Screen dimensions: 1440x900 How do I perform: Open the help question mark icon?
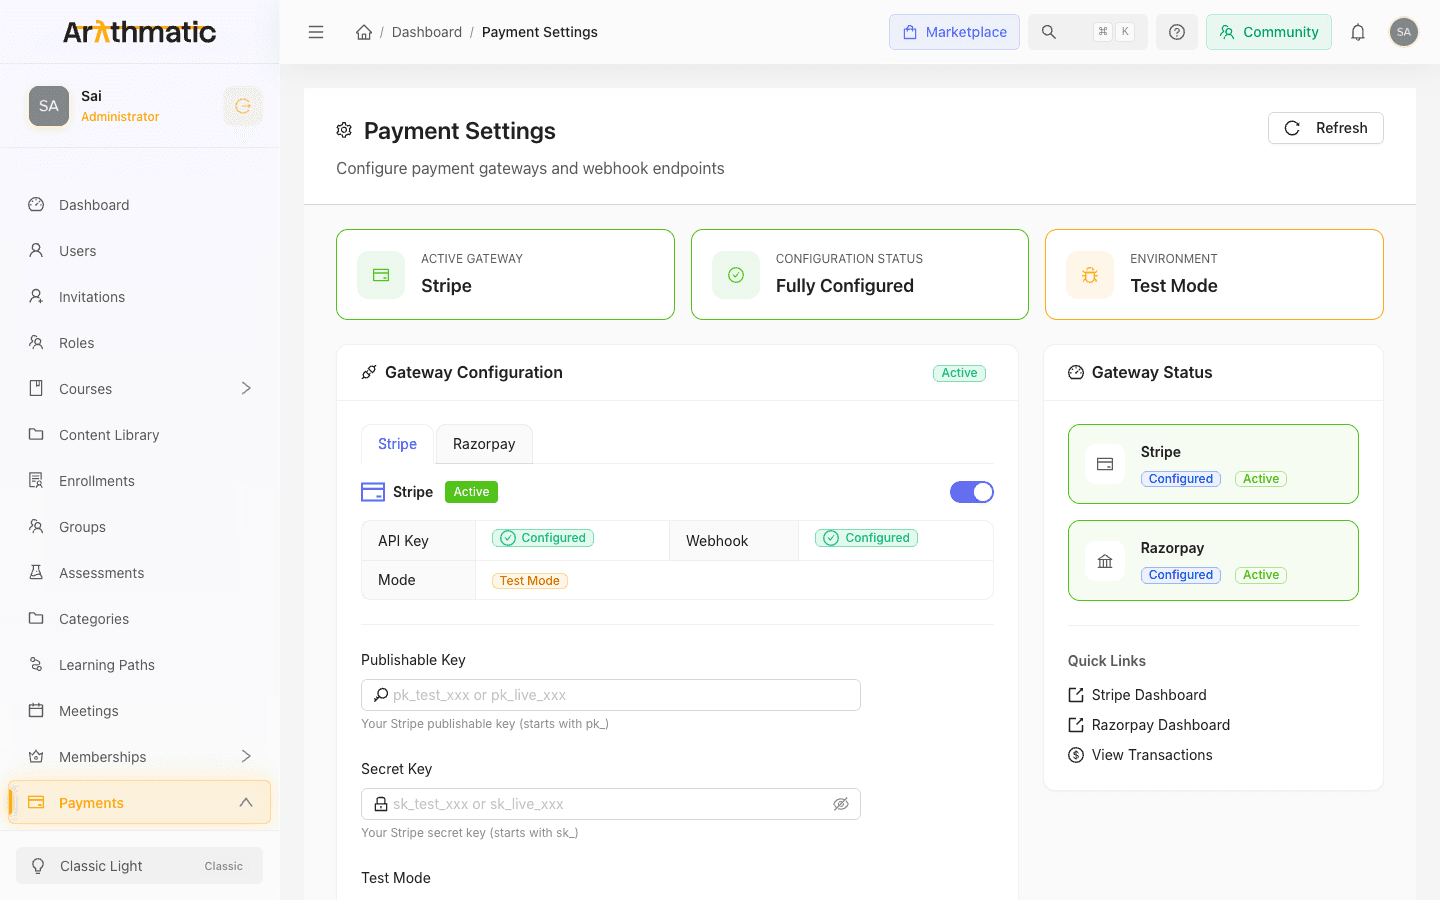[1177, 32]
